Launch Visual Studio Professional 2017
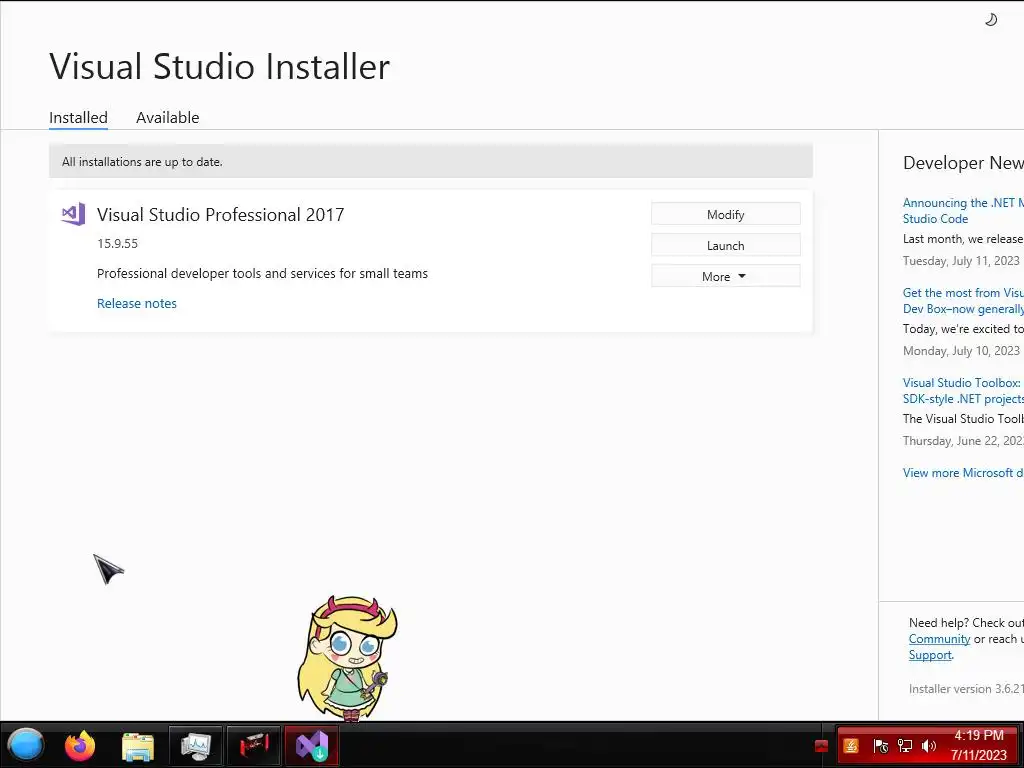This screenshot has width=1024, height=768. (726, 246)
